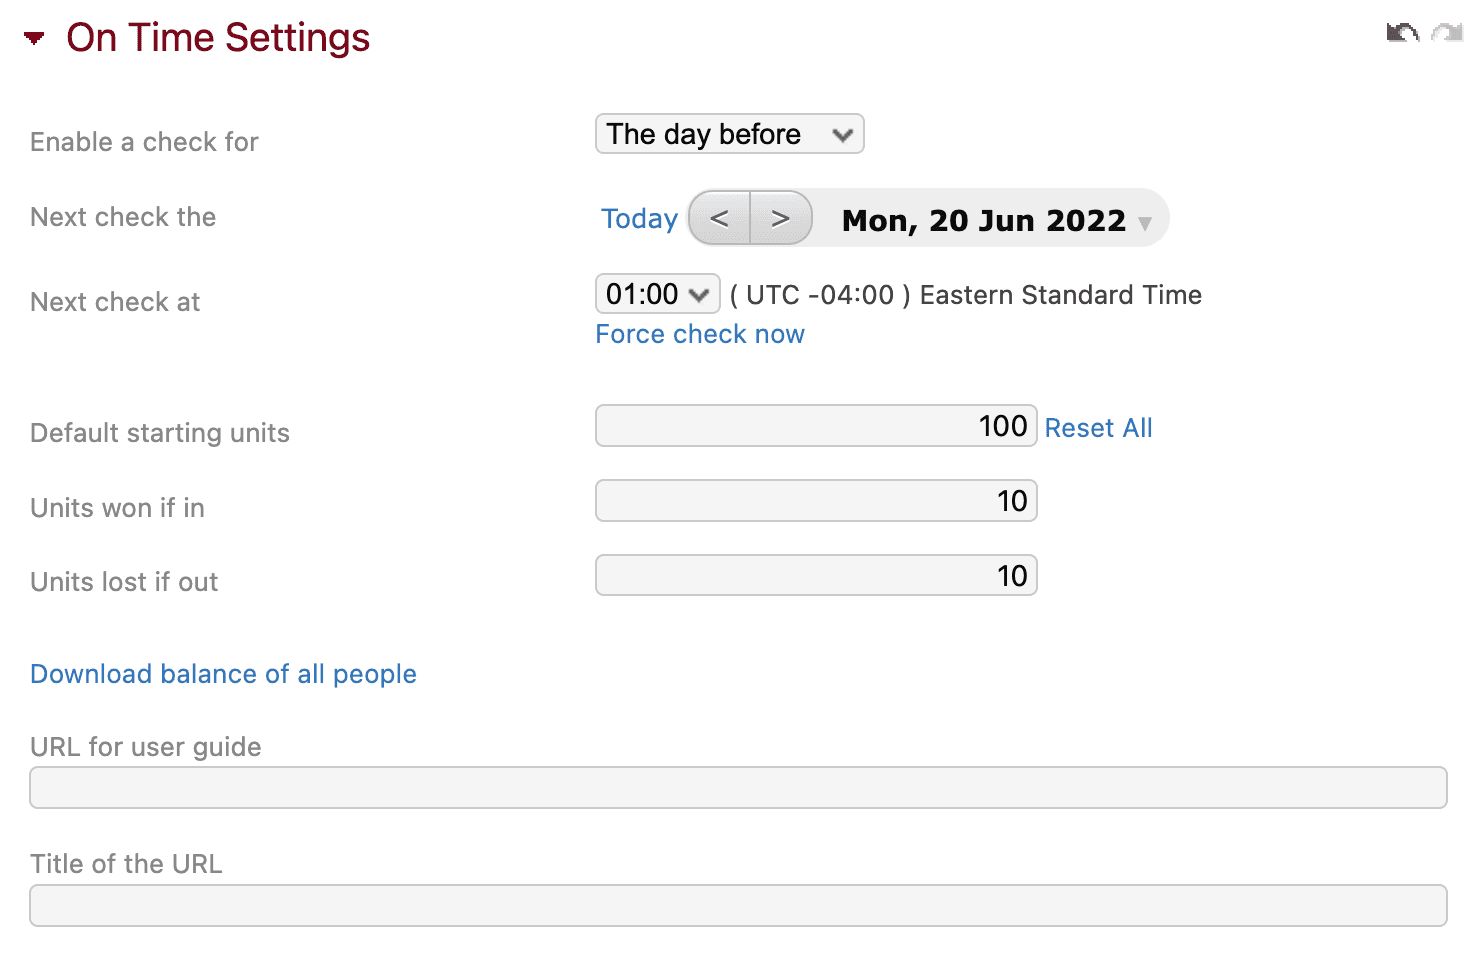Click the right arrow to advance the date

[x=782, y=217]
